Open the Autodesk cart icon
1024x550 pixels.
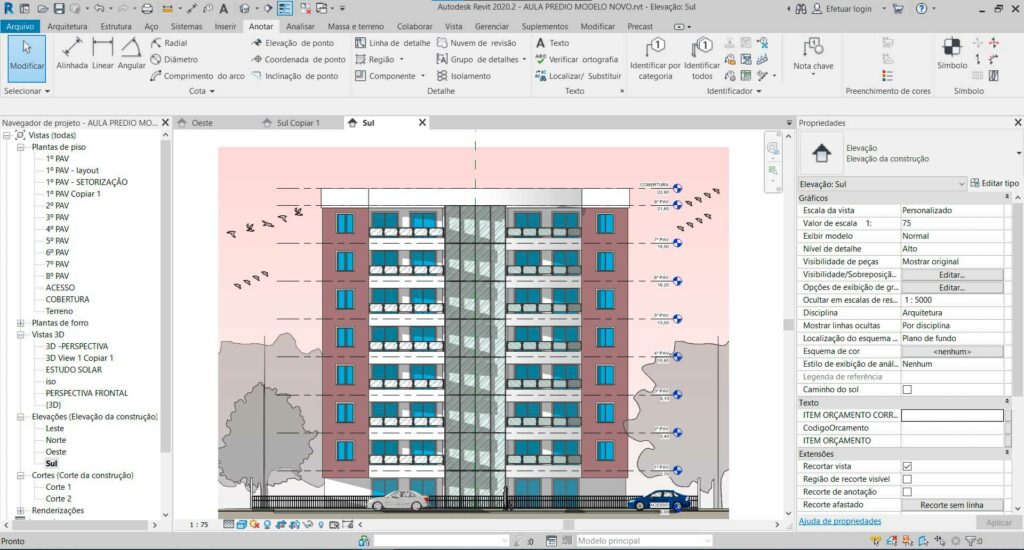click(x=898, y=8)
